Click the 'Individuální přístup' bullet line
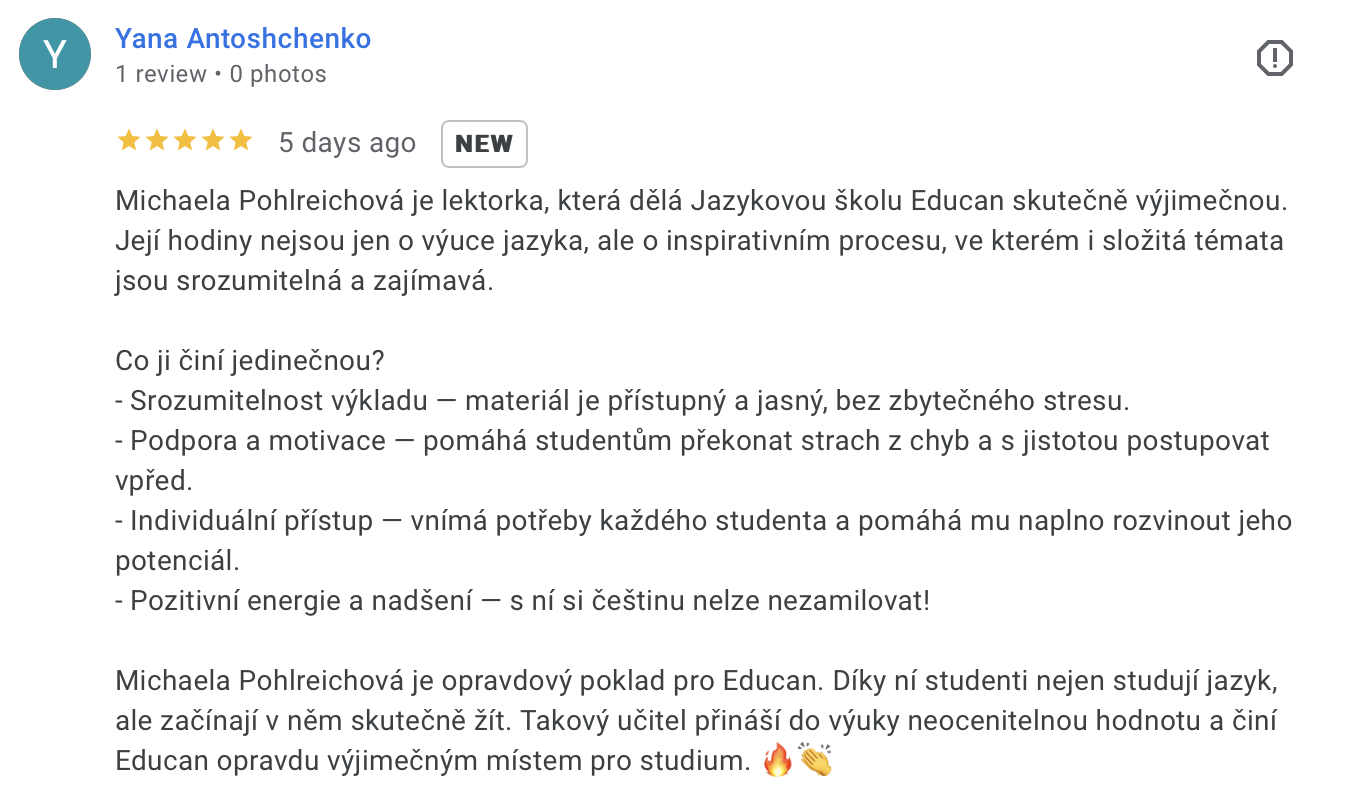Viewport: 1346px width, 803px height. (x=704, y=541)
